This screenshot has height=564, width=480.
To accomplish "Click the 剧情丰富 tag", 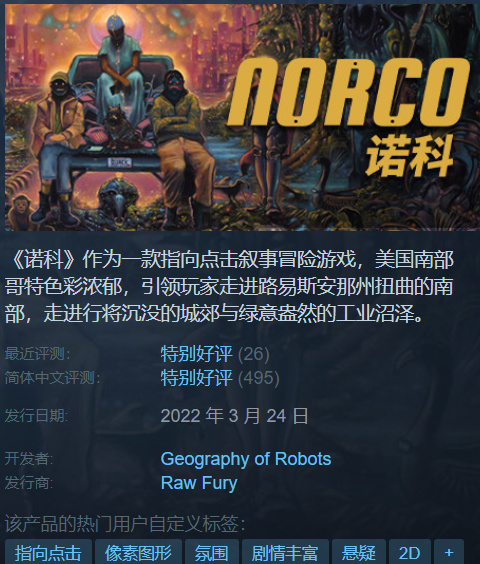I will coord(285,551).
